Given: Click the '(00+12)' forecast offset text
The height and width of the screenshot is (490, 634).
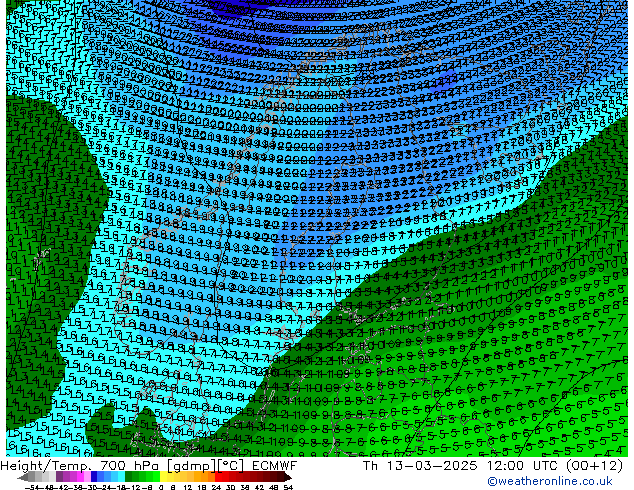Looking at the screenshot, I should (x=594, y=466).
